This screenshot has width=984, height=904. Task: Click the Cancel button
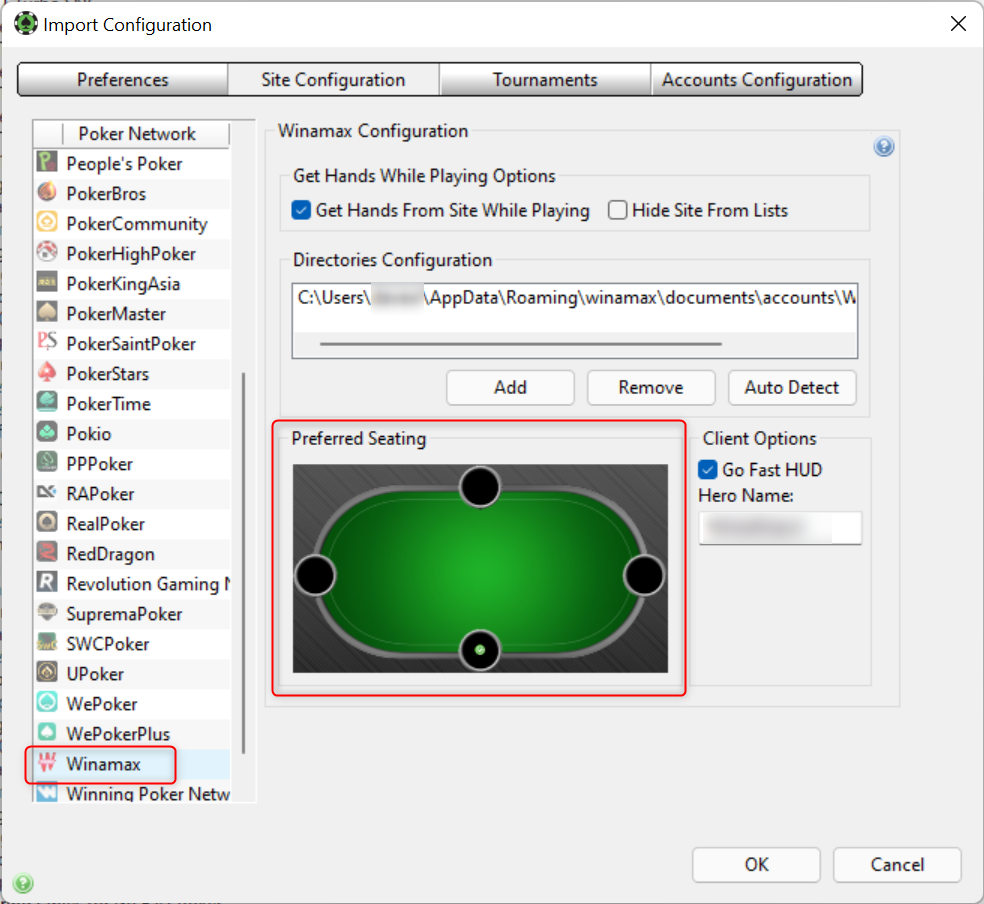897,864
